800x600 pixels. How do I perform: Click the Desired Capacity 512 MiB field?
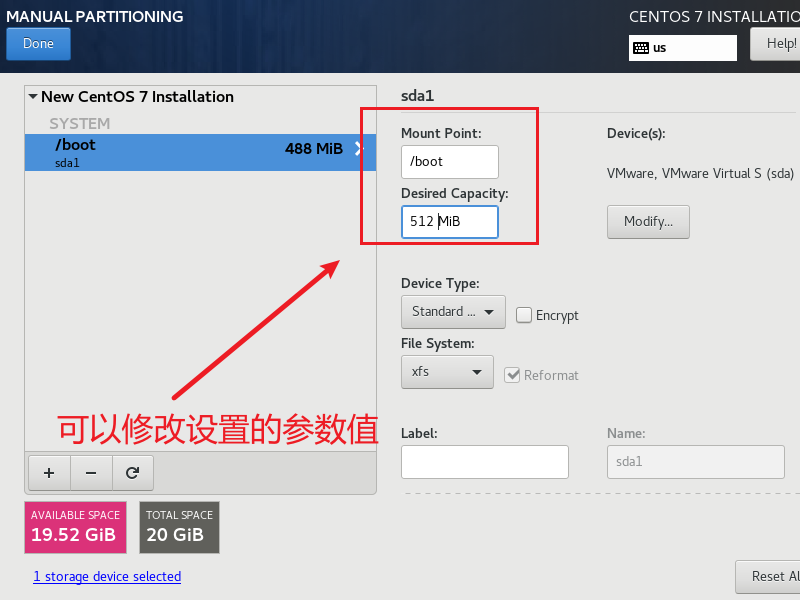[x=449, y=222]
